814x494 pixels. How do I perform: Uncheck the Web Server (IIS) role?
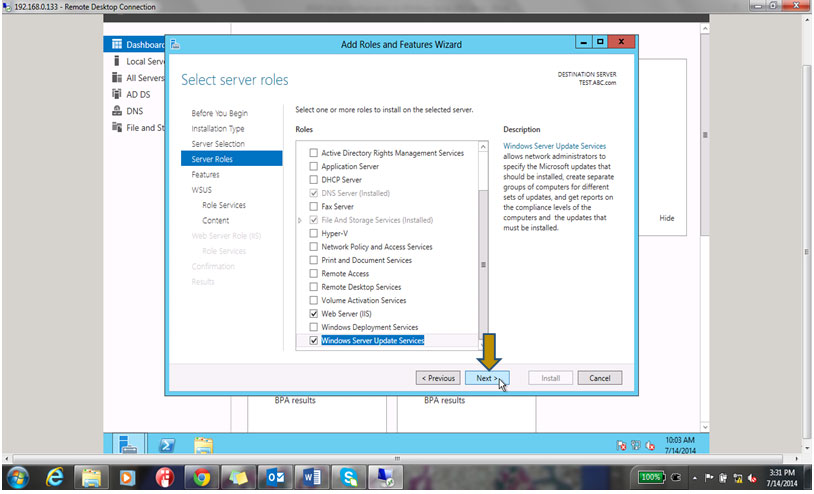[x=314, y=314]
